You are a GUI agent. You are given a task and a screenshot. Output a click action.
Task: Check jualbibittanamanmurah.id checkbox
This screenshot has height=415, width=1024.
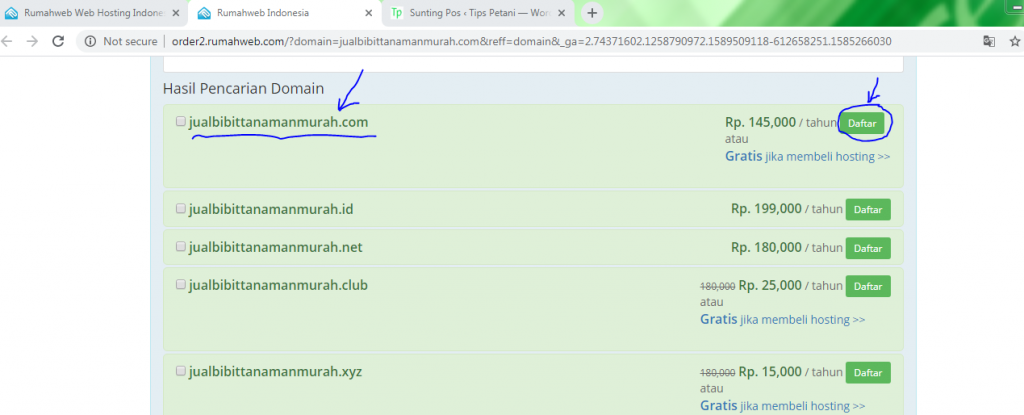click(x=181, y=208)
